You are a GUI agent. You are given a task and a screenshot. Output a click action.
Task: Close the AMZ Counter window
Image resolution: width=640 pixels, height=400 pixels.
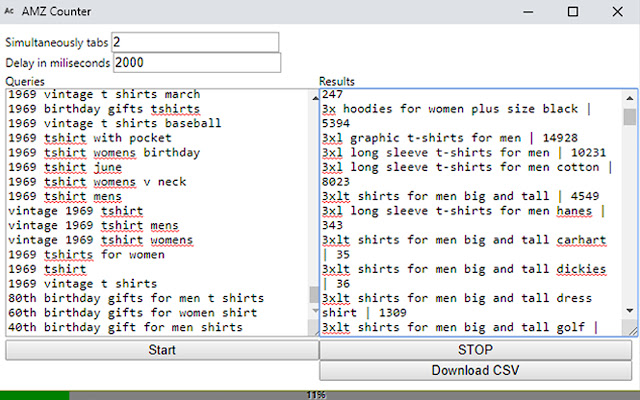(618, 11)
